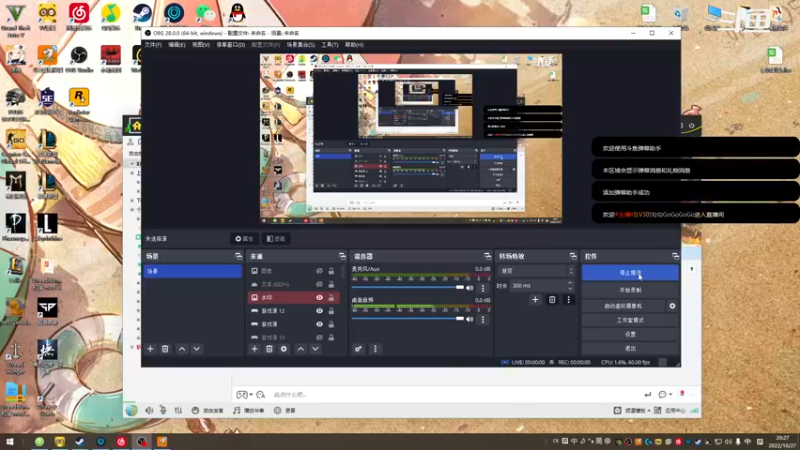Click 退出 exit button
This screenshot has height=450, width=800.
[630, 348]
